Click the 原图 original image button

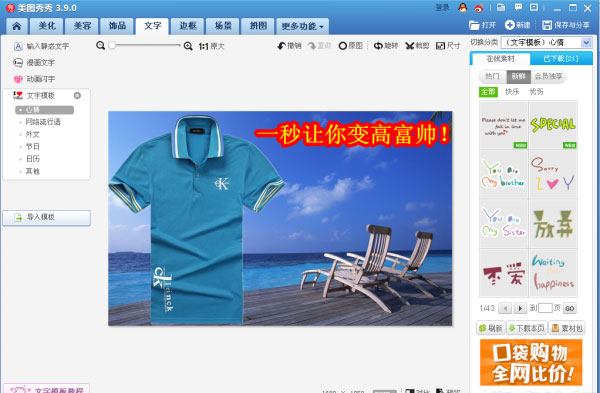click(x=351, y=46)
